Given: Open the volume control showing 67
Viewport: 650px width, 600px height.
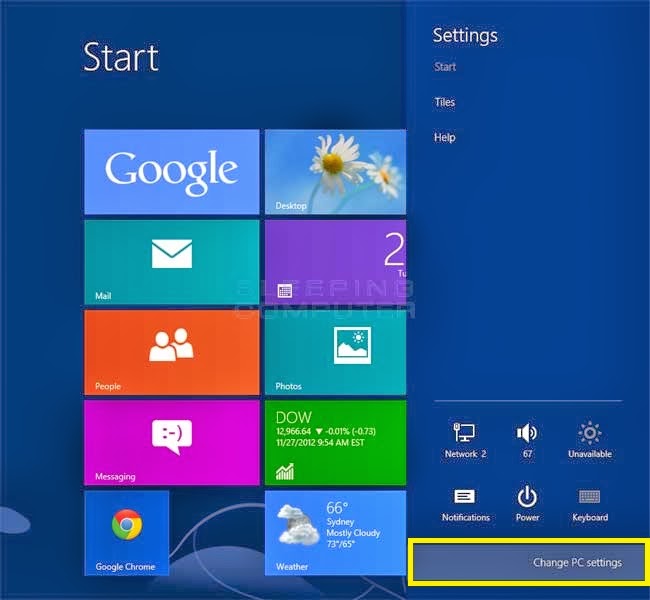Looking at the screenshot, I should [x=527, y=440].
